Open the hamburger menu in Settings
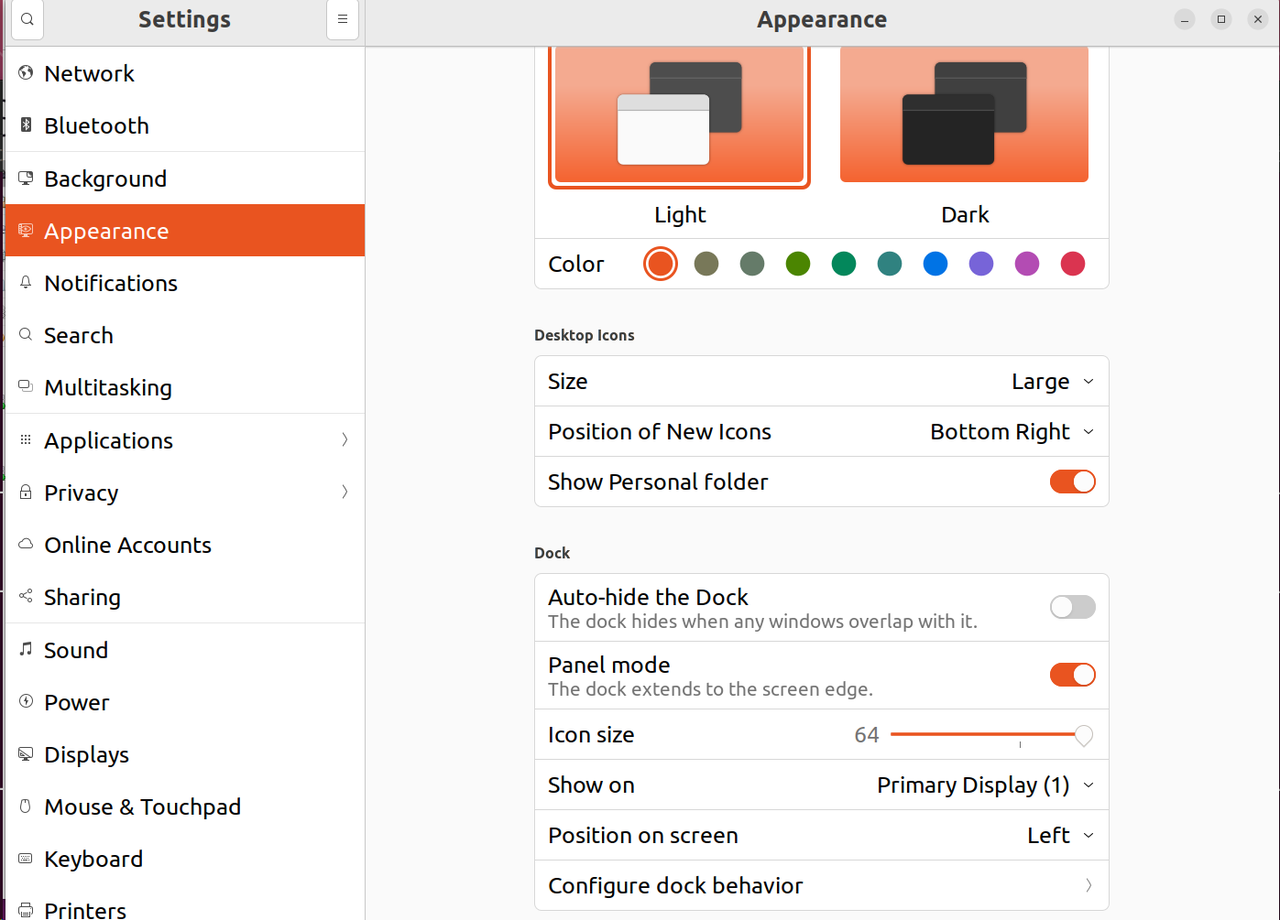 pyautogui.click(x=342, y=19)
